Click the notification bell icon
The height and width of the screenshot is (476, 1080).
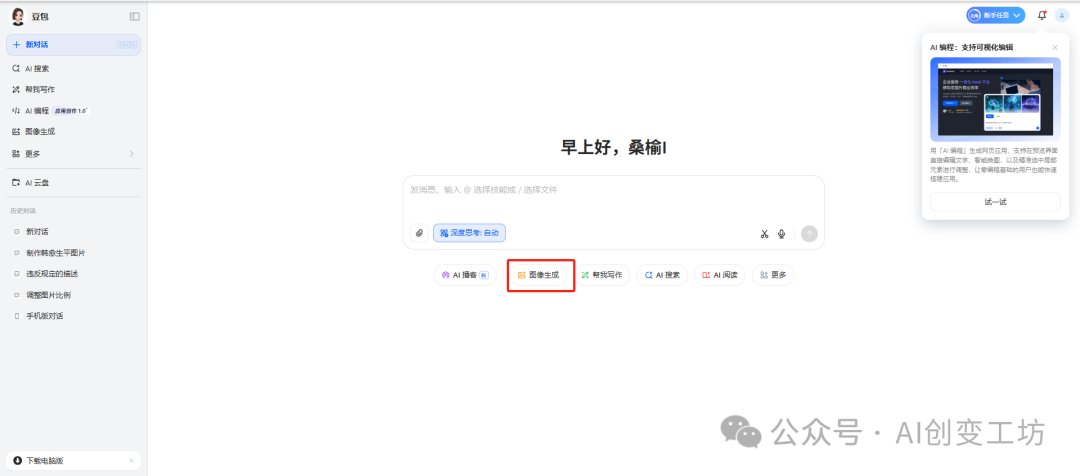tap(1042, 15)
